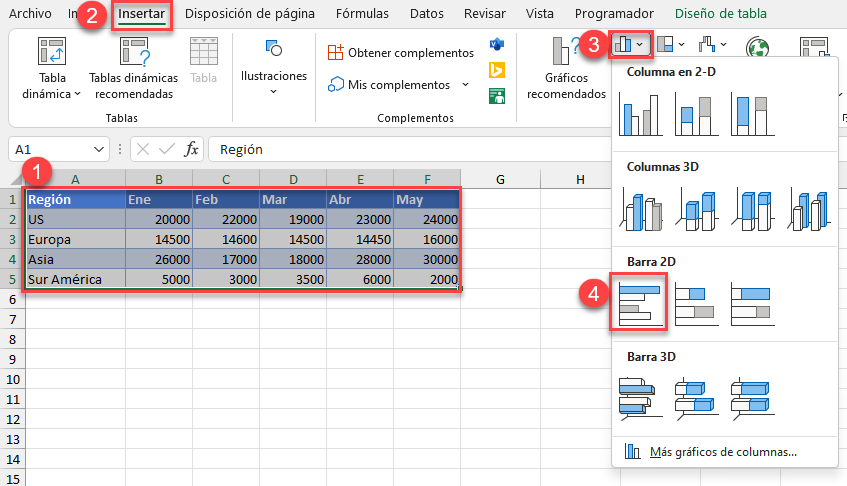Screen dimensions: 847x486
Task: Choose the 3D stacked bar chart
Action: tap(697, 399)
